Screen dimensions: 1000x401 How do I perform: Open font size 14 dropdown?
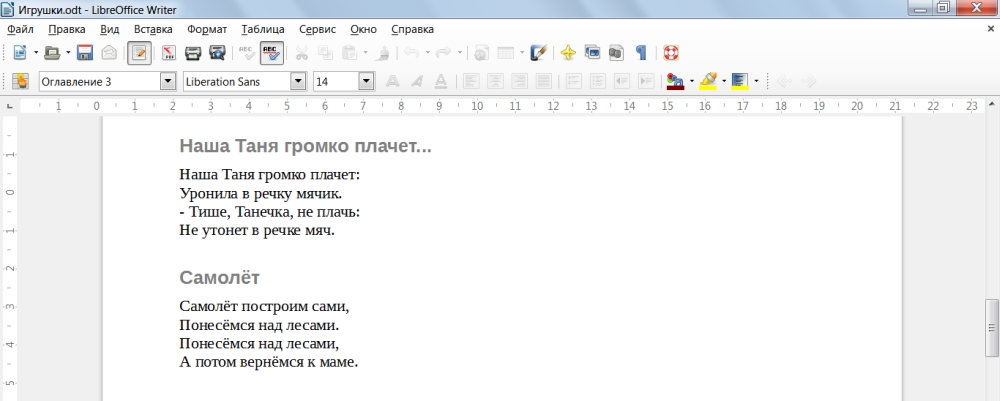click(x=366, y=81)
